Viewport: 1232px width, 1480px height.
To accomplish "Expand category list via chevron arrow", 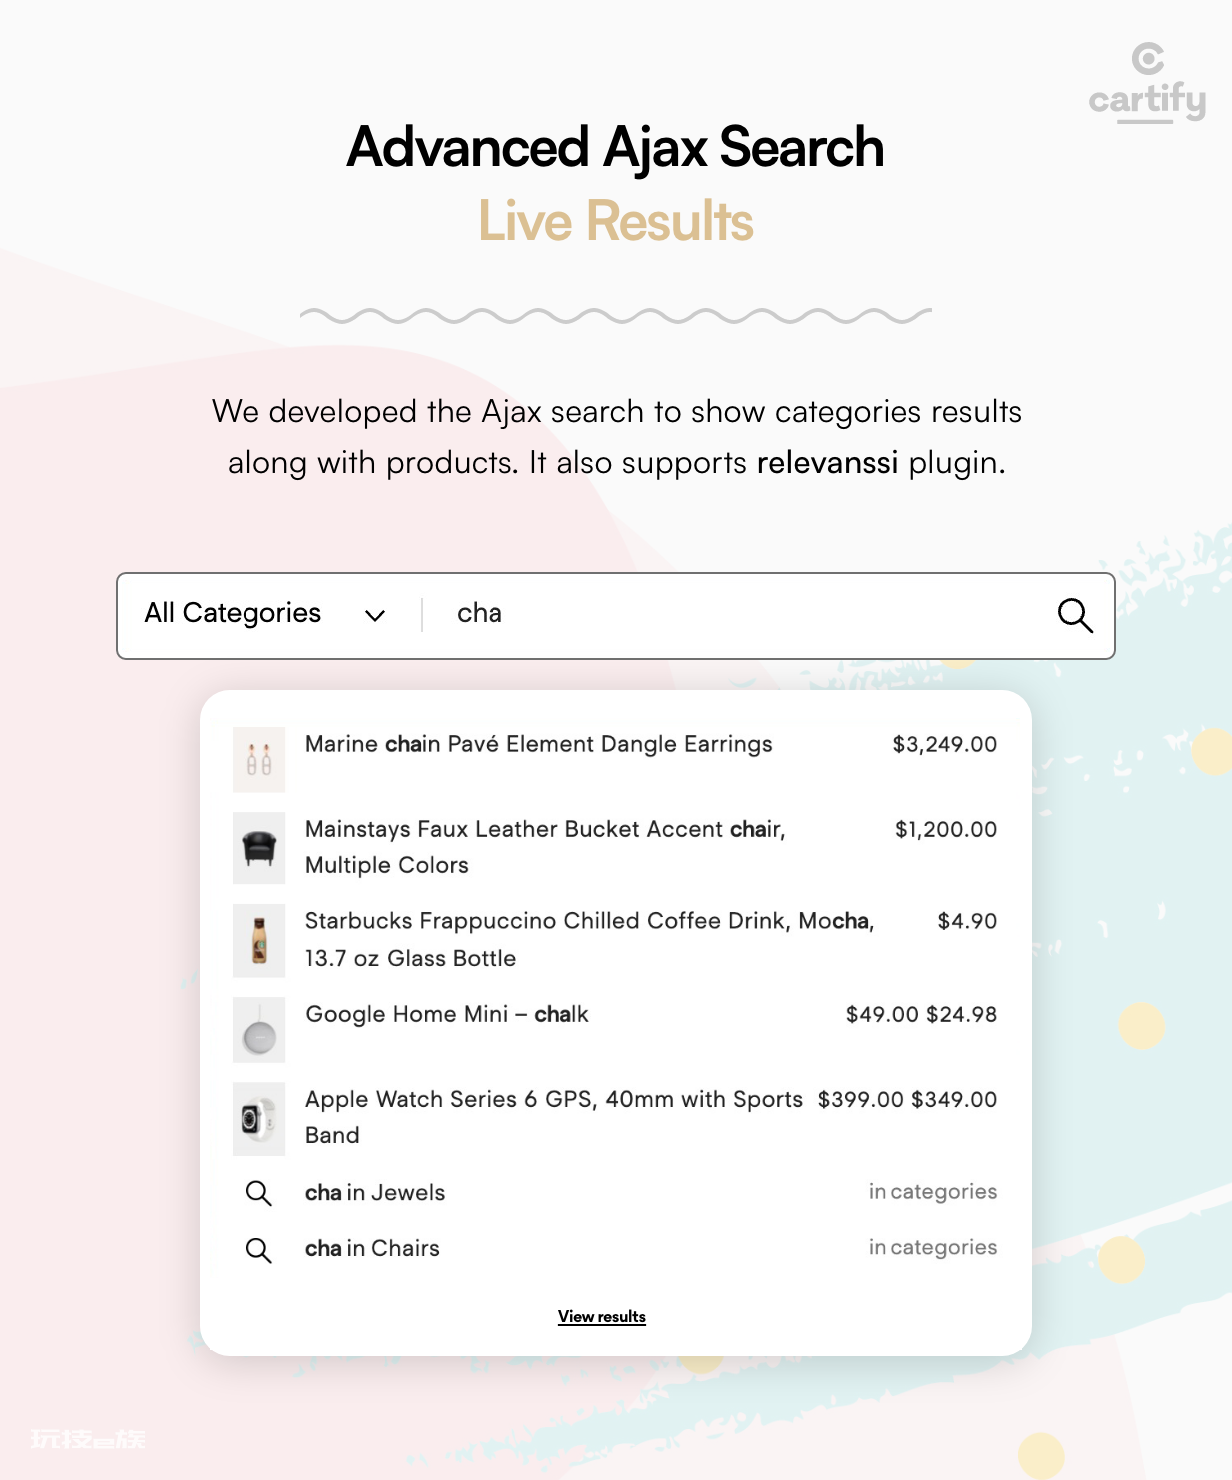I will point(375,615).
